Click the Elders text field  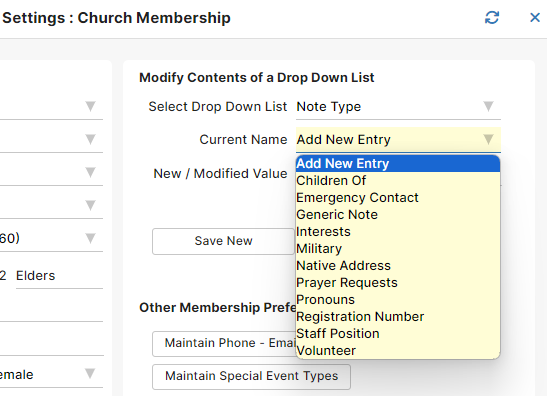pos(59,276)
